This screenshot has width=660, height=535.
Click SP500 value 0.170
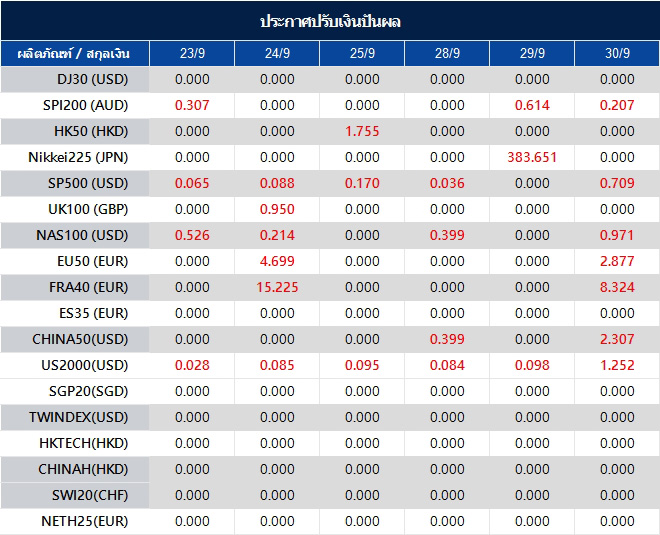(x=362, y=184)
